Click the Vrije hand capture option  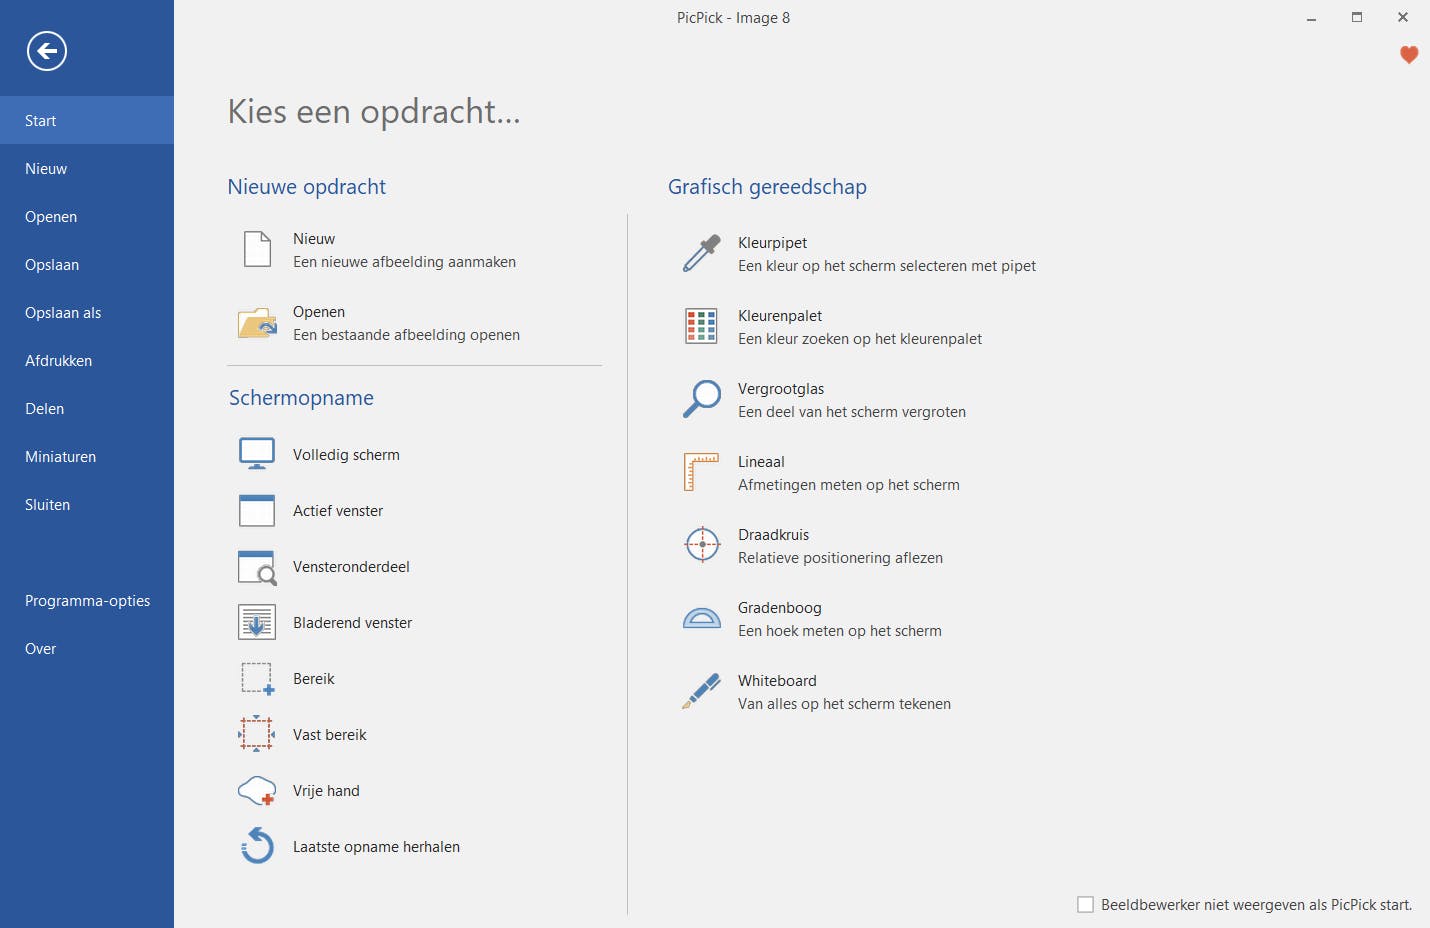(x=326, y=791)
